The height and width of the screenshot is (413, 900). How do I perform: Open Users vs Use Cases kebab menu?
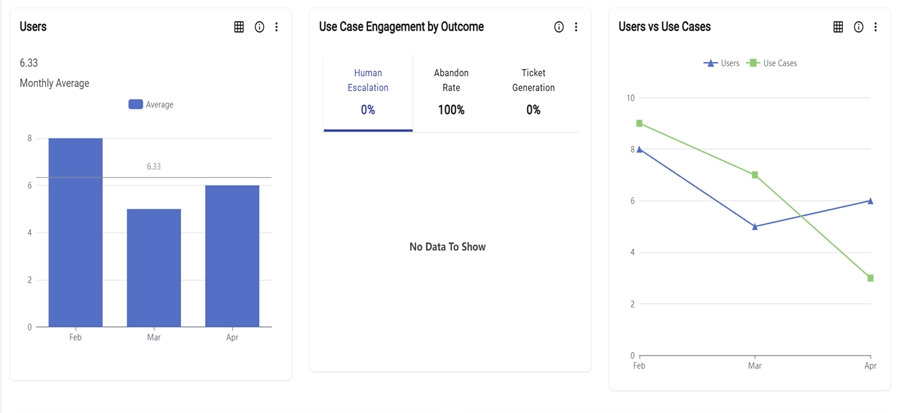point(876,27)
